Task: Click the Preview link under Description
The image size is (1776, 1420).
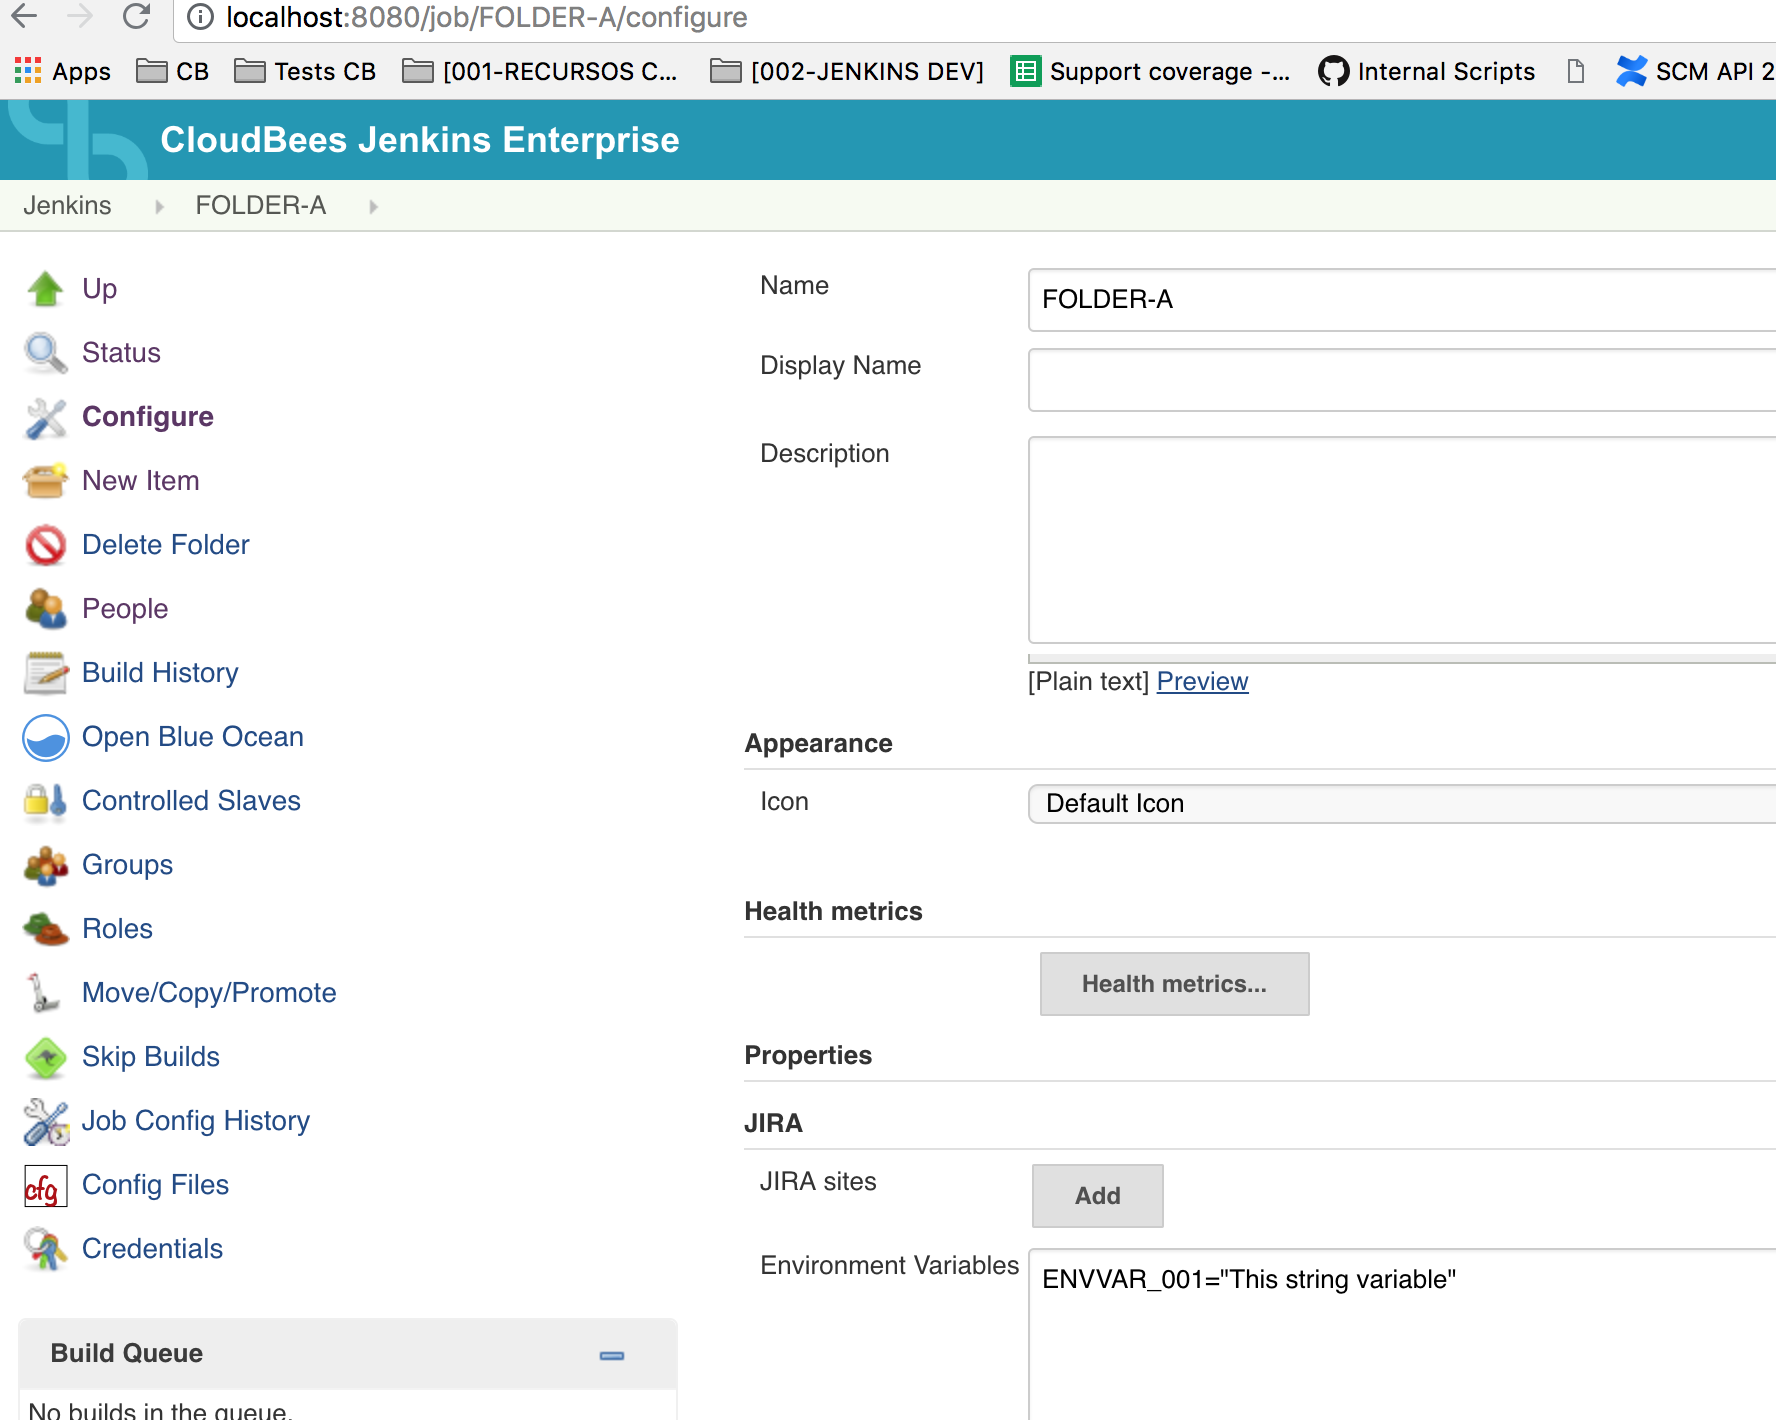Action: (x=1202, y=682)
